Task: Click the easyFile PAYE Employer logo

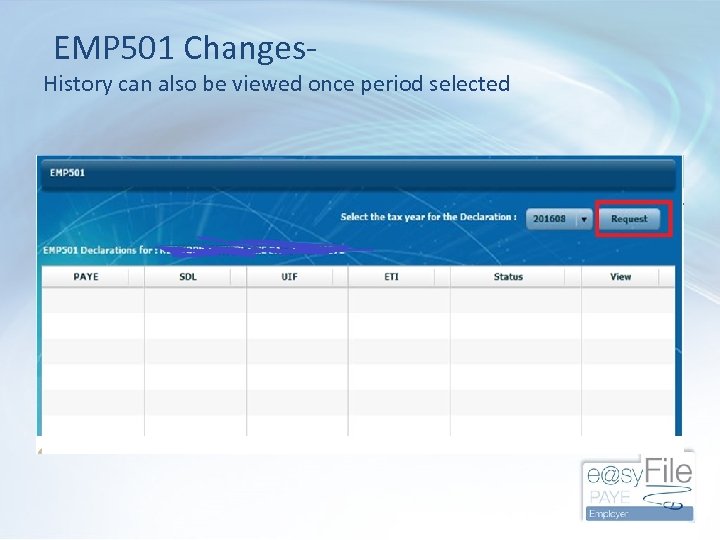Action: (x=638, y=487)
